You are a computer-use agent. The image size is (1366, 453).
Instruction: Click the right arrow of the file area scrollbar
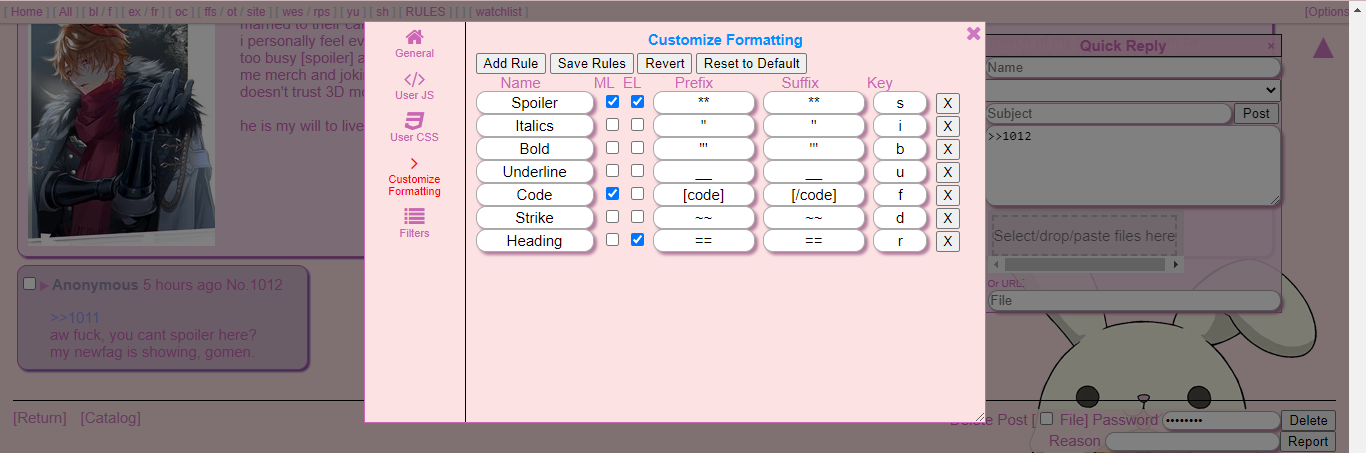tap(1175, 265)
